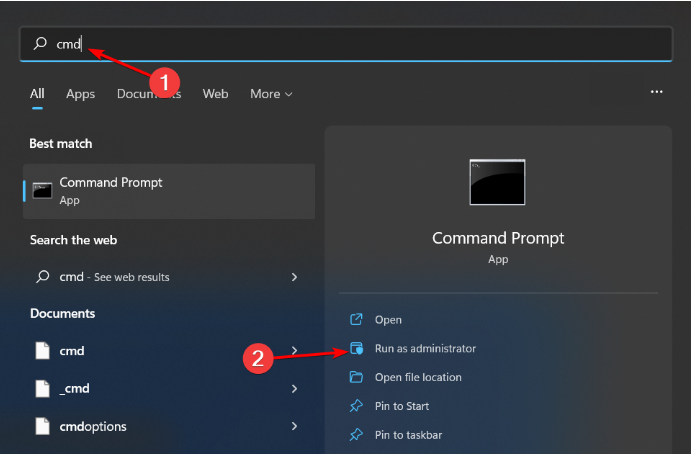Expand the More filter dropdown
Image resolution: width=691 pixels, height=454 pixels.
coord(271,94)
